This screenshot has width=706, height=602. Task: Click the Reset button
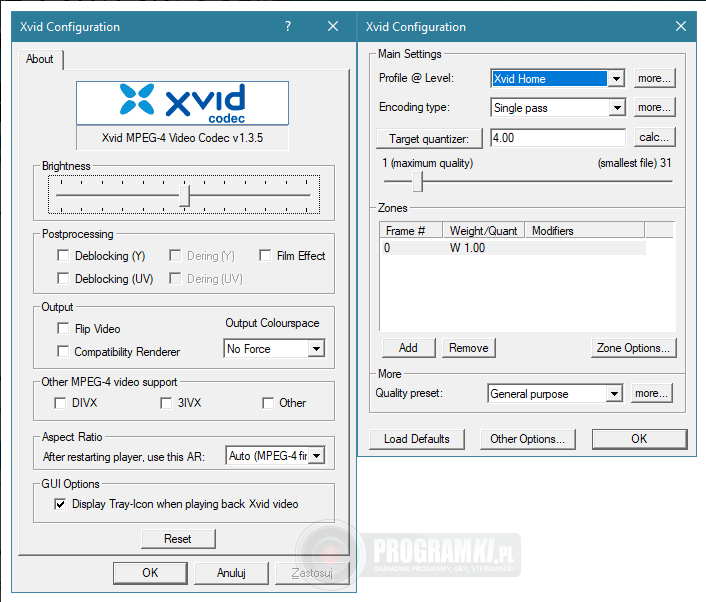click(178, 539)
